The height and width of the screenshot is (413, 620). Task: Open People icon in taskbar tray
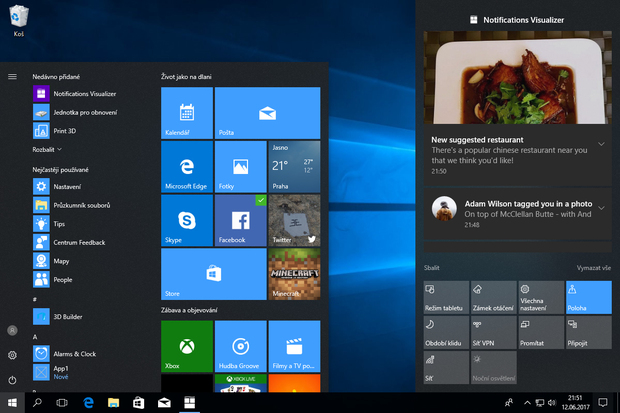(509, 403)
